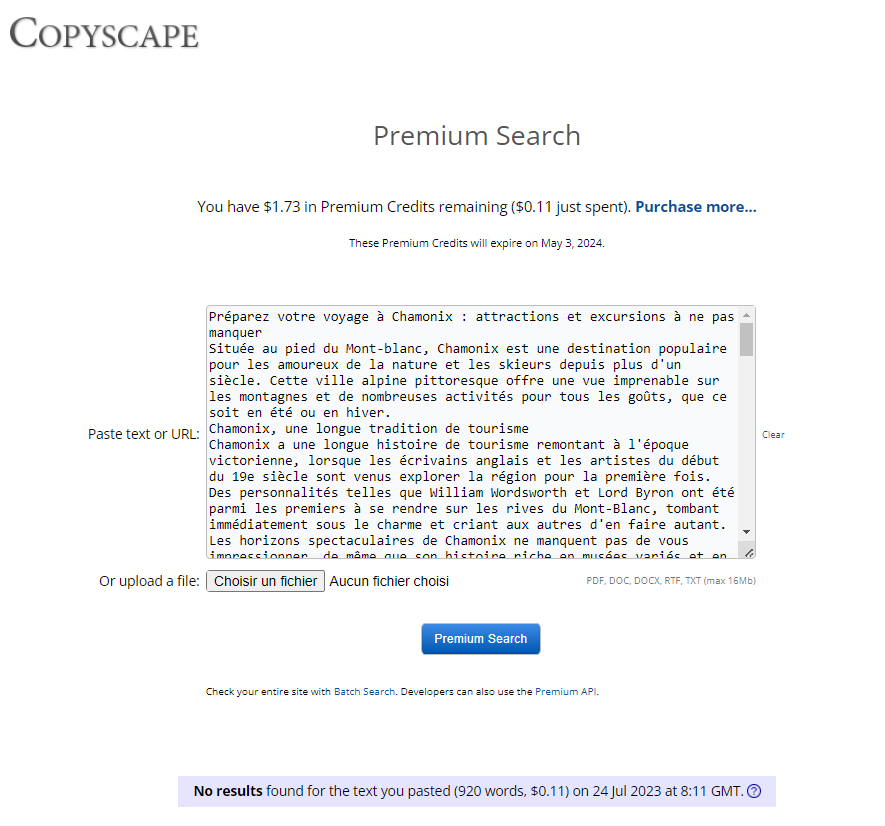Click the Copyscape logo

pos(104,32)
